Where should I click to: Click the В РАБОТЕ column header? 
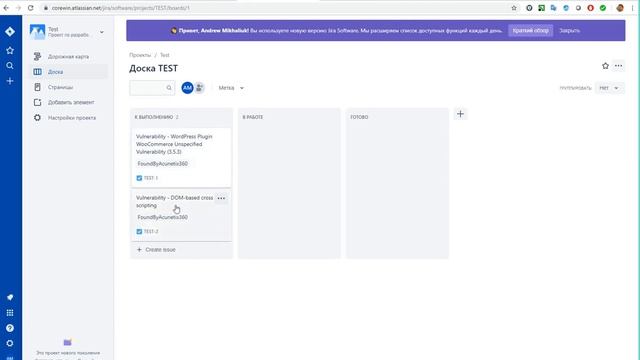(253, 117)
